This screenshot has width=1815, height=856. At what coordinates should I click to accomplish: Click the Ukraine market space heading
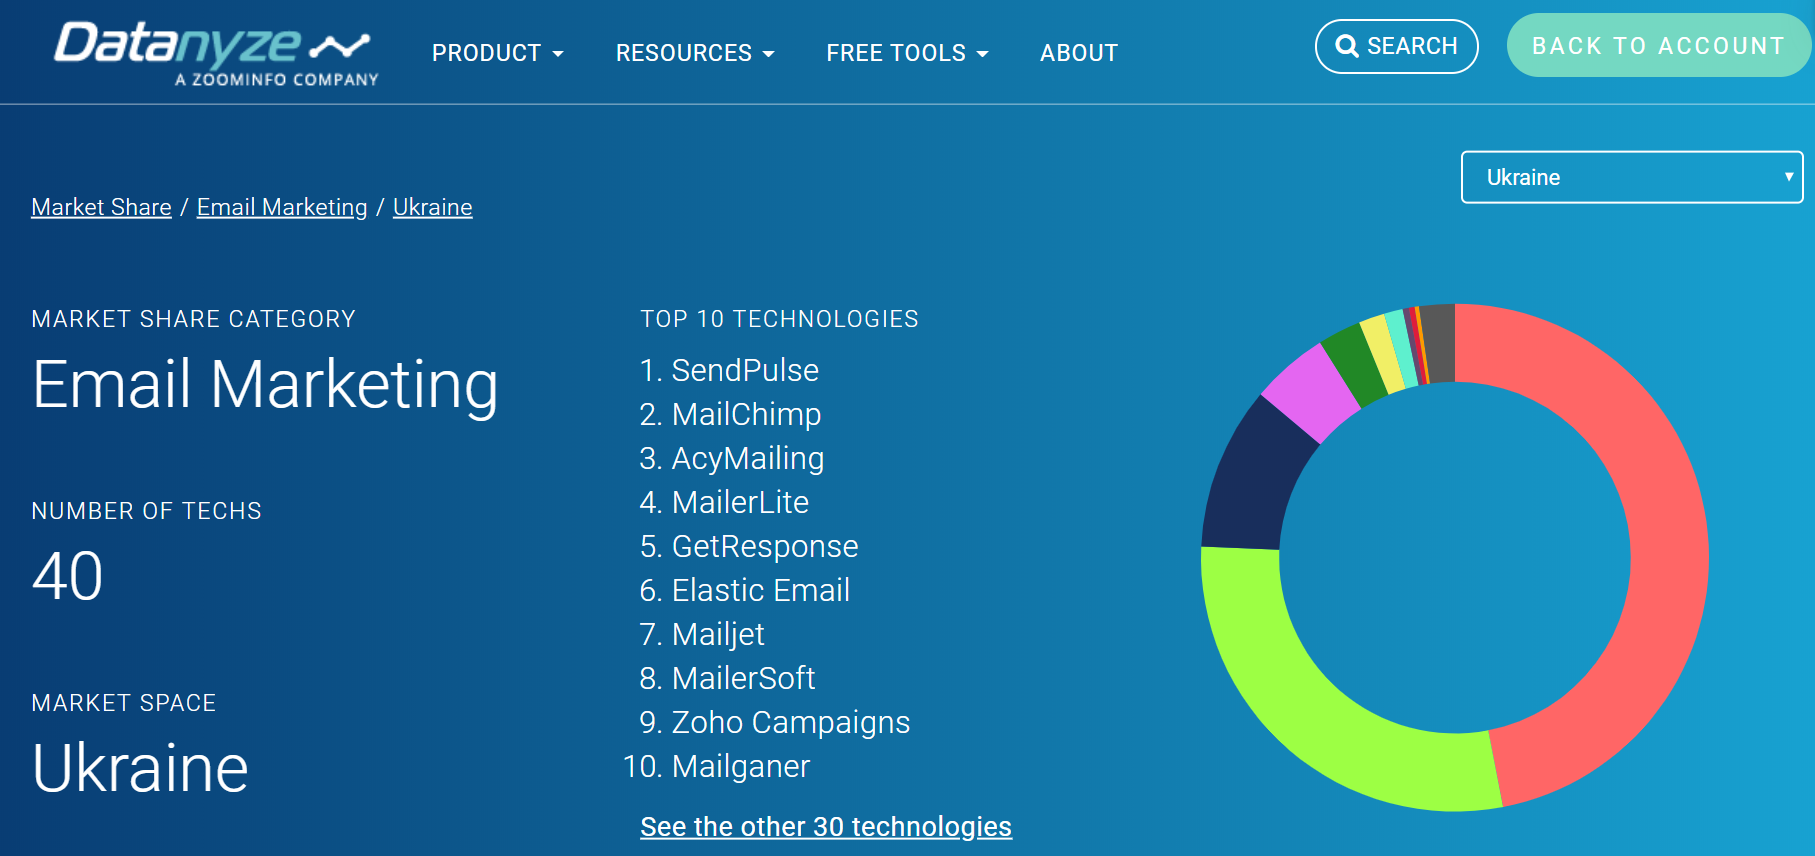(140, 768)
